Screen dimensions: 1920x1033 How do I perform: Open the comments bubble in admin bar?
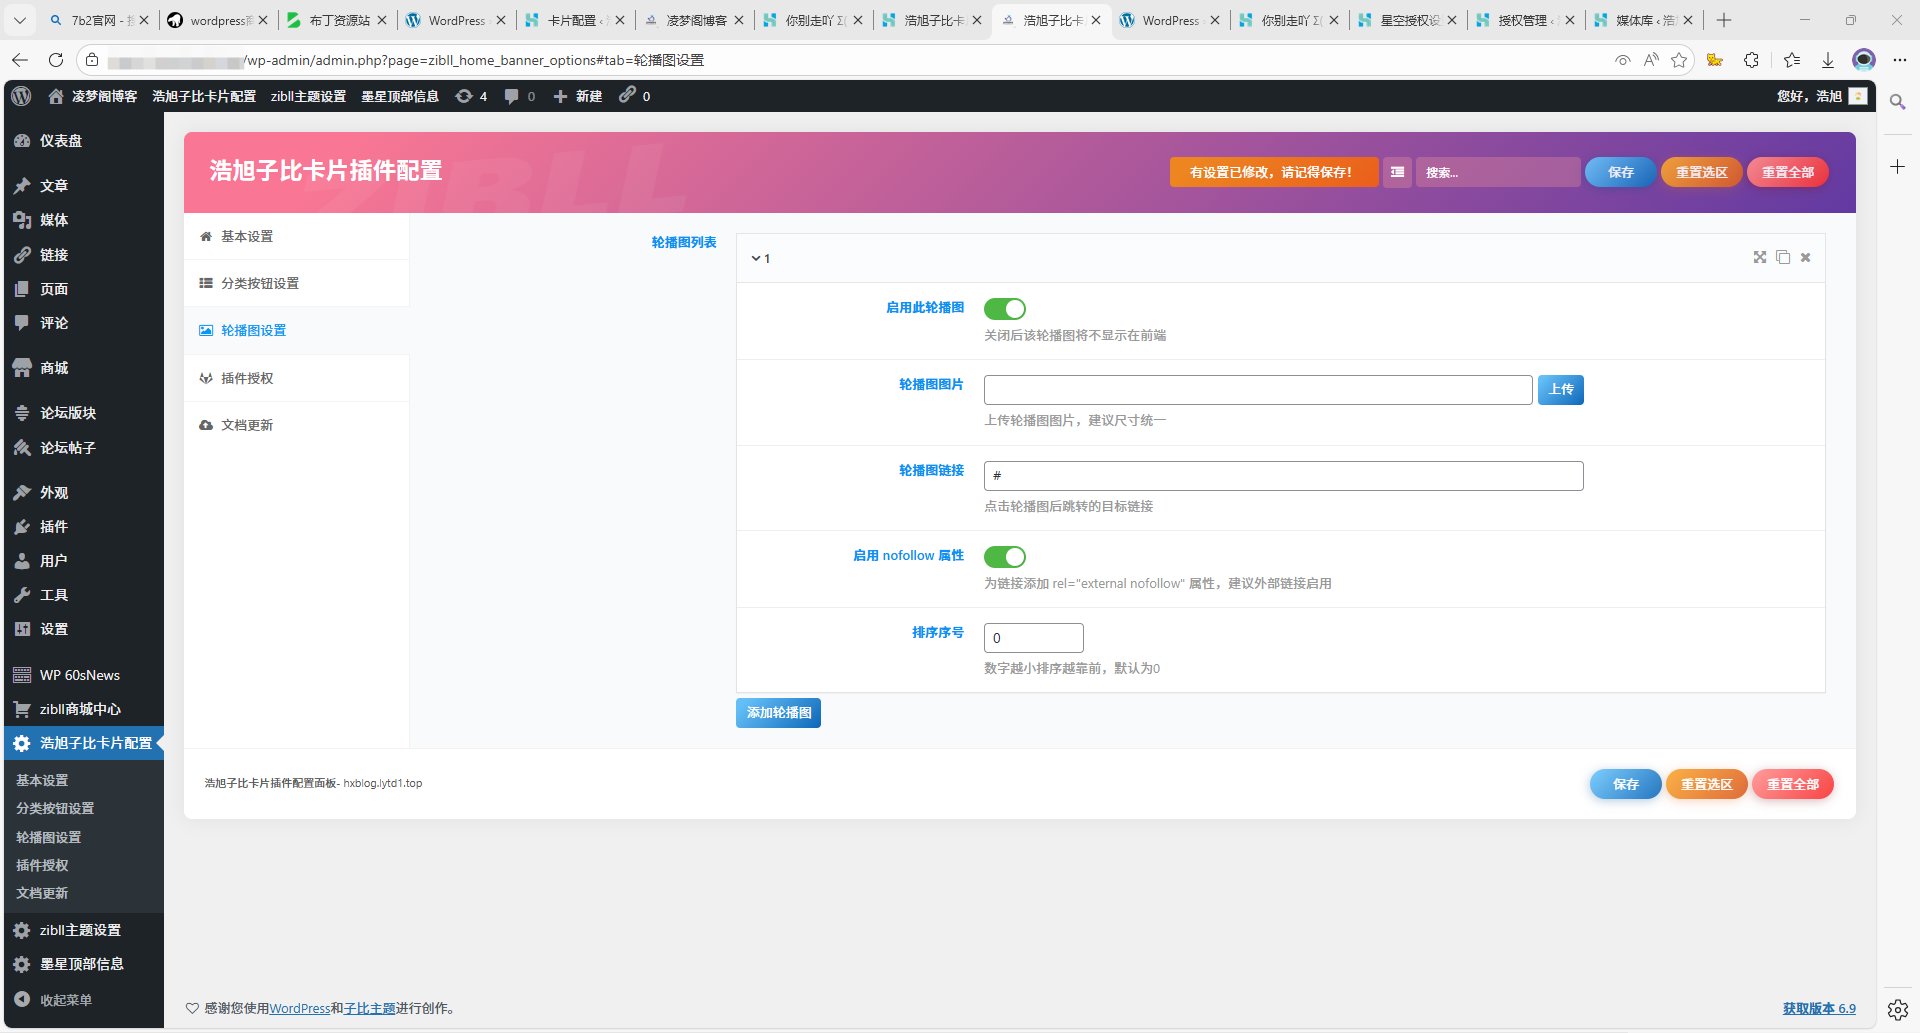[x=519, y=96]
